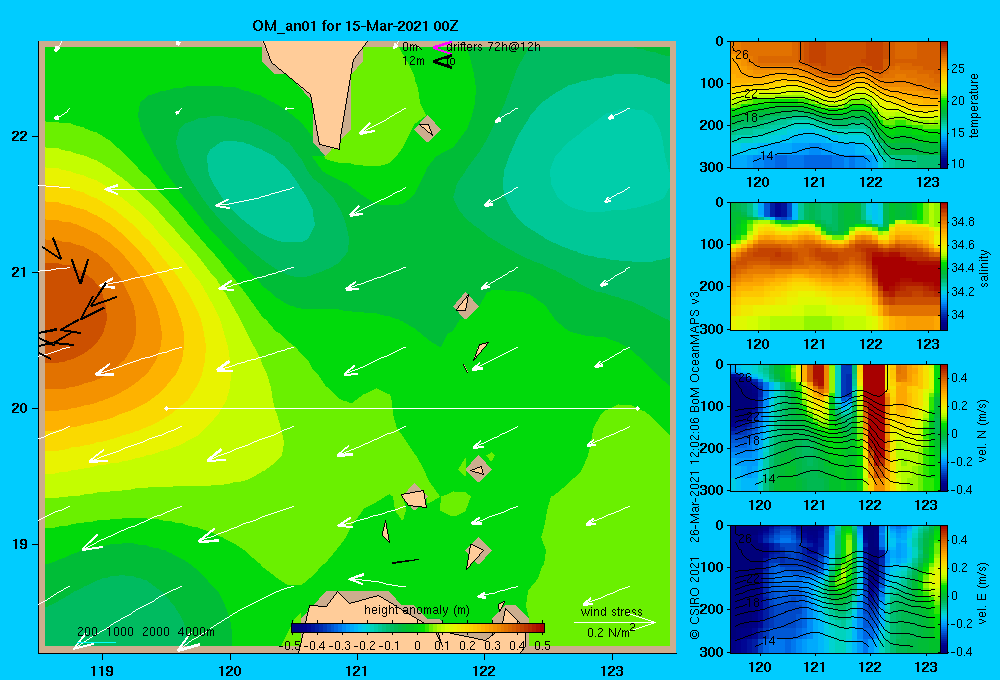Click the vel. N color bar
The image size is (1000, 680).
tap(944, 427)
